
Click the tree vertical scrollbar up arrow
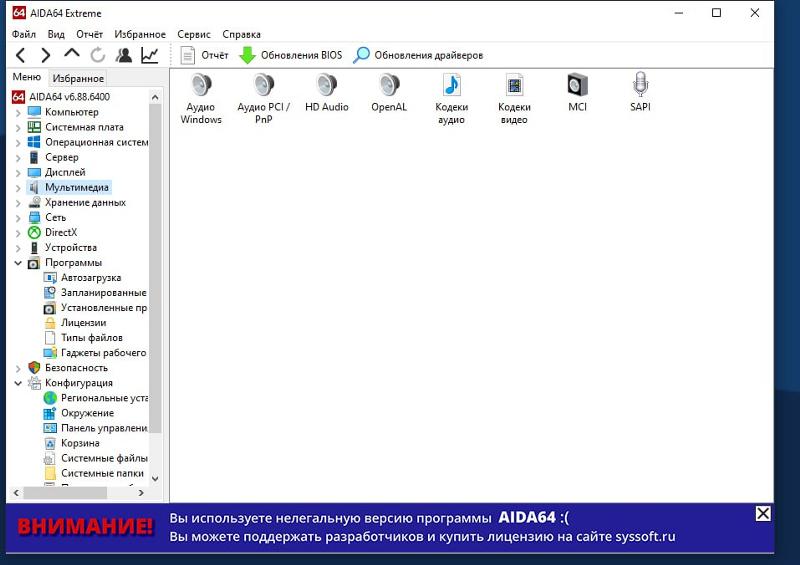(x=156, y=96)
